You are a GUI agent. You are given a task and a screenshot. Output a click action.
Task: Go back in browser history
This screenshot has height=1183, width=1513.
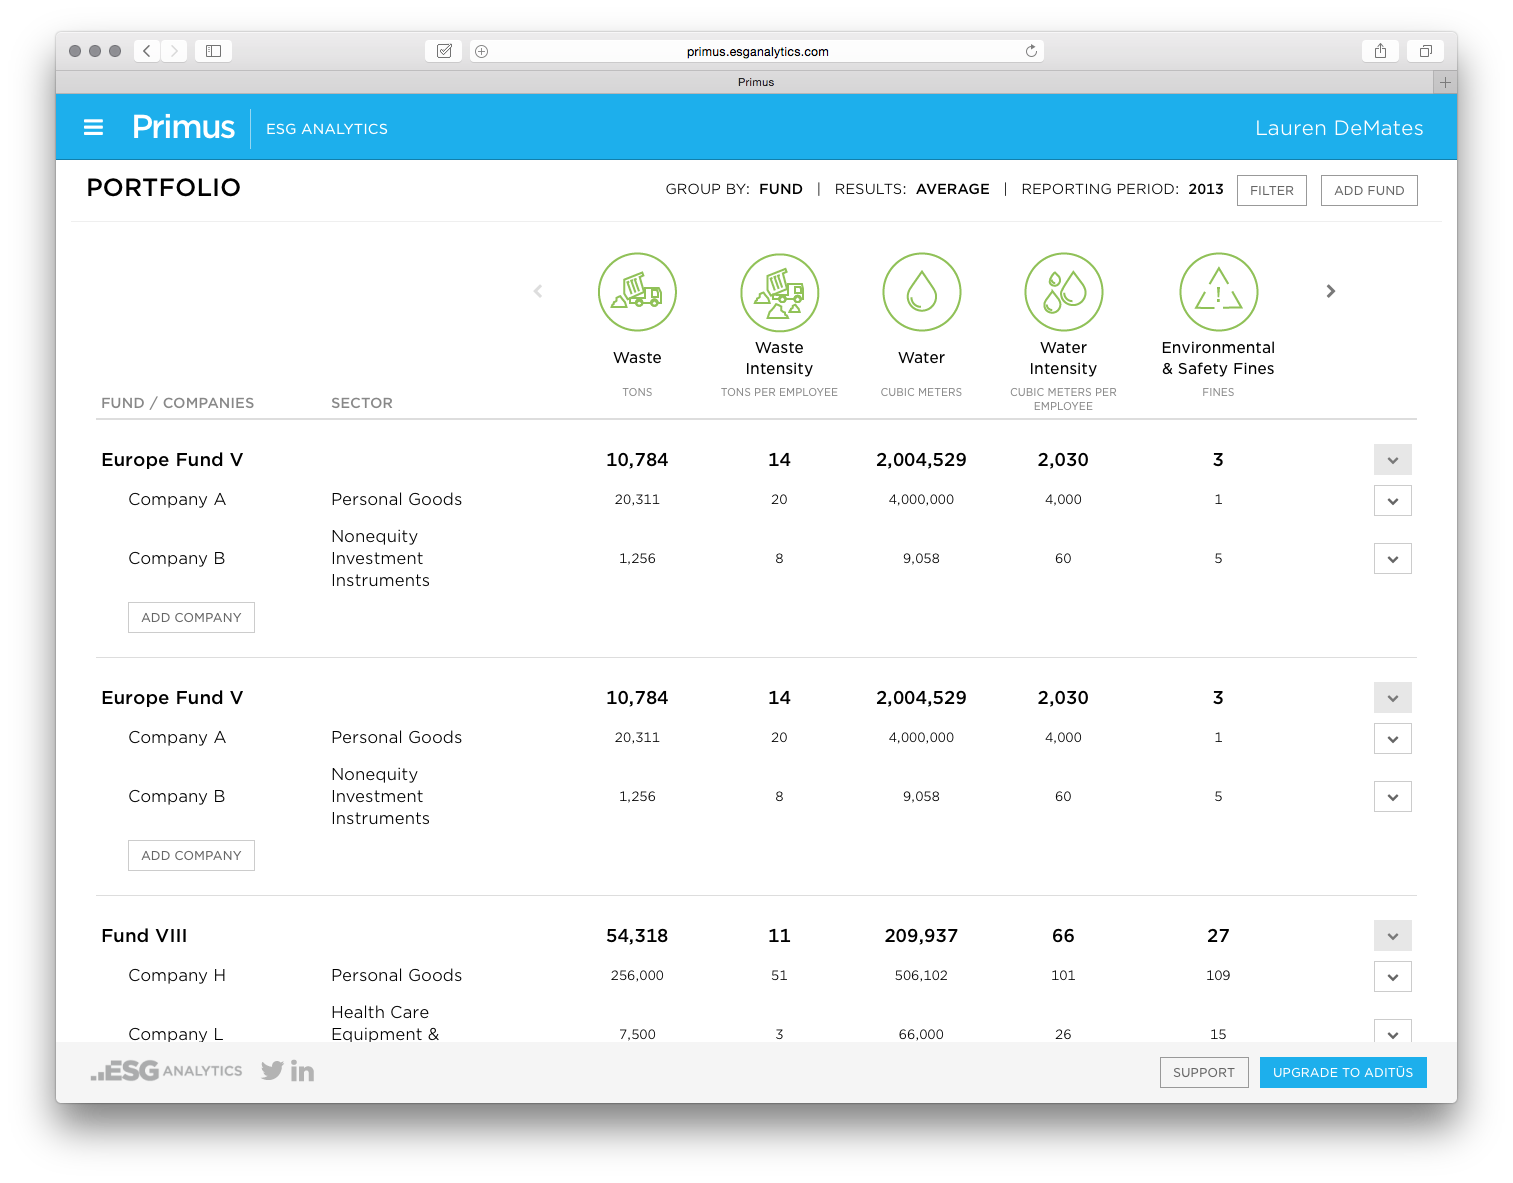(146, 51)
